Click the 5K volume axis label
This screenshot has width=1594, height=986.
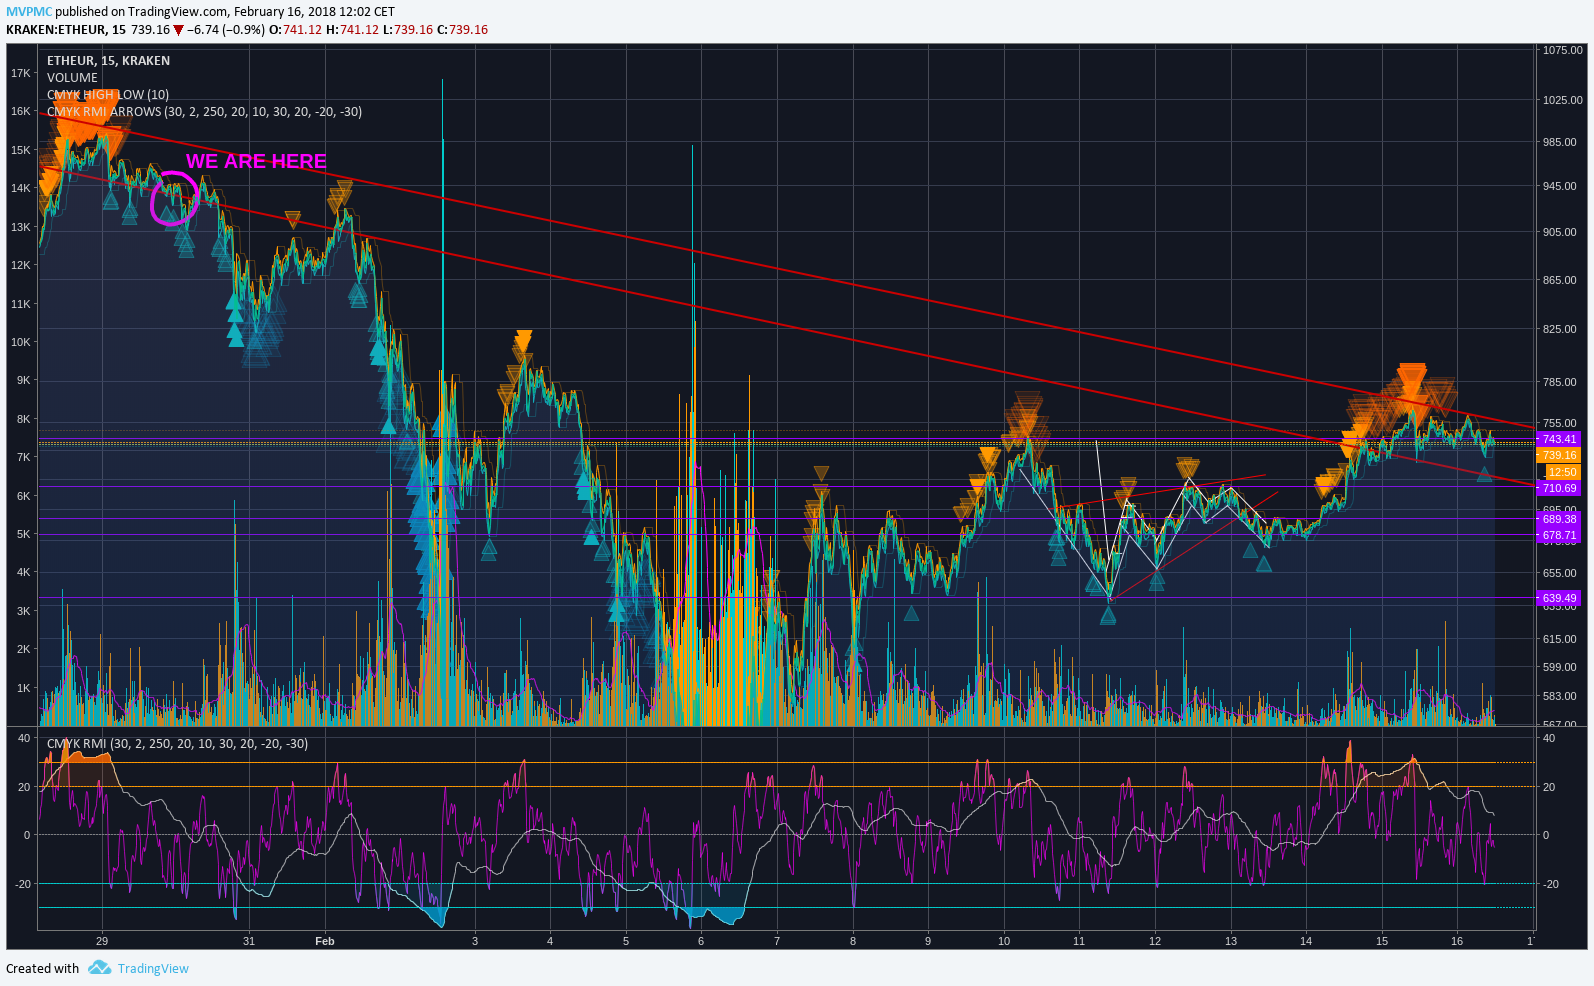[x=21, y=534]
